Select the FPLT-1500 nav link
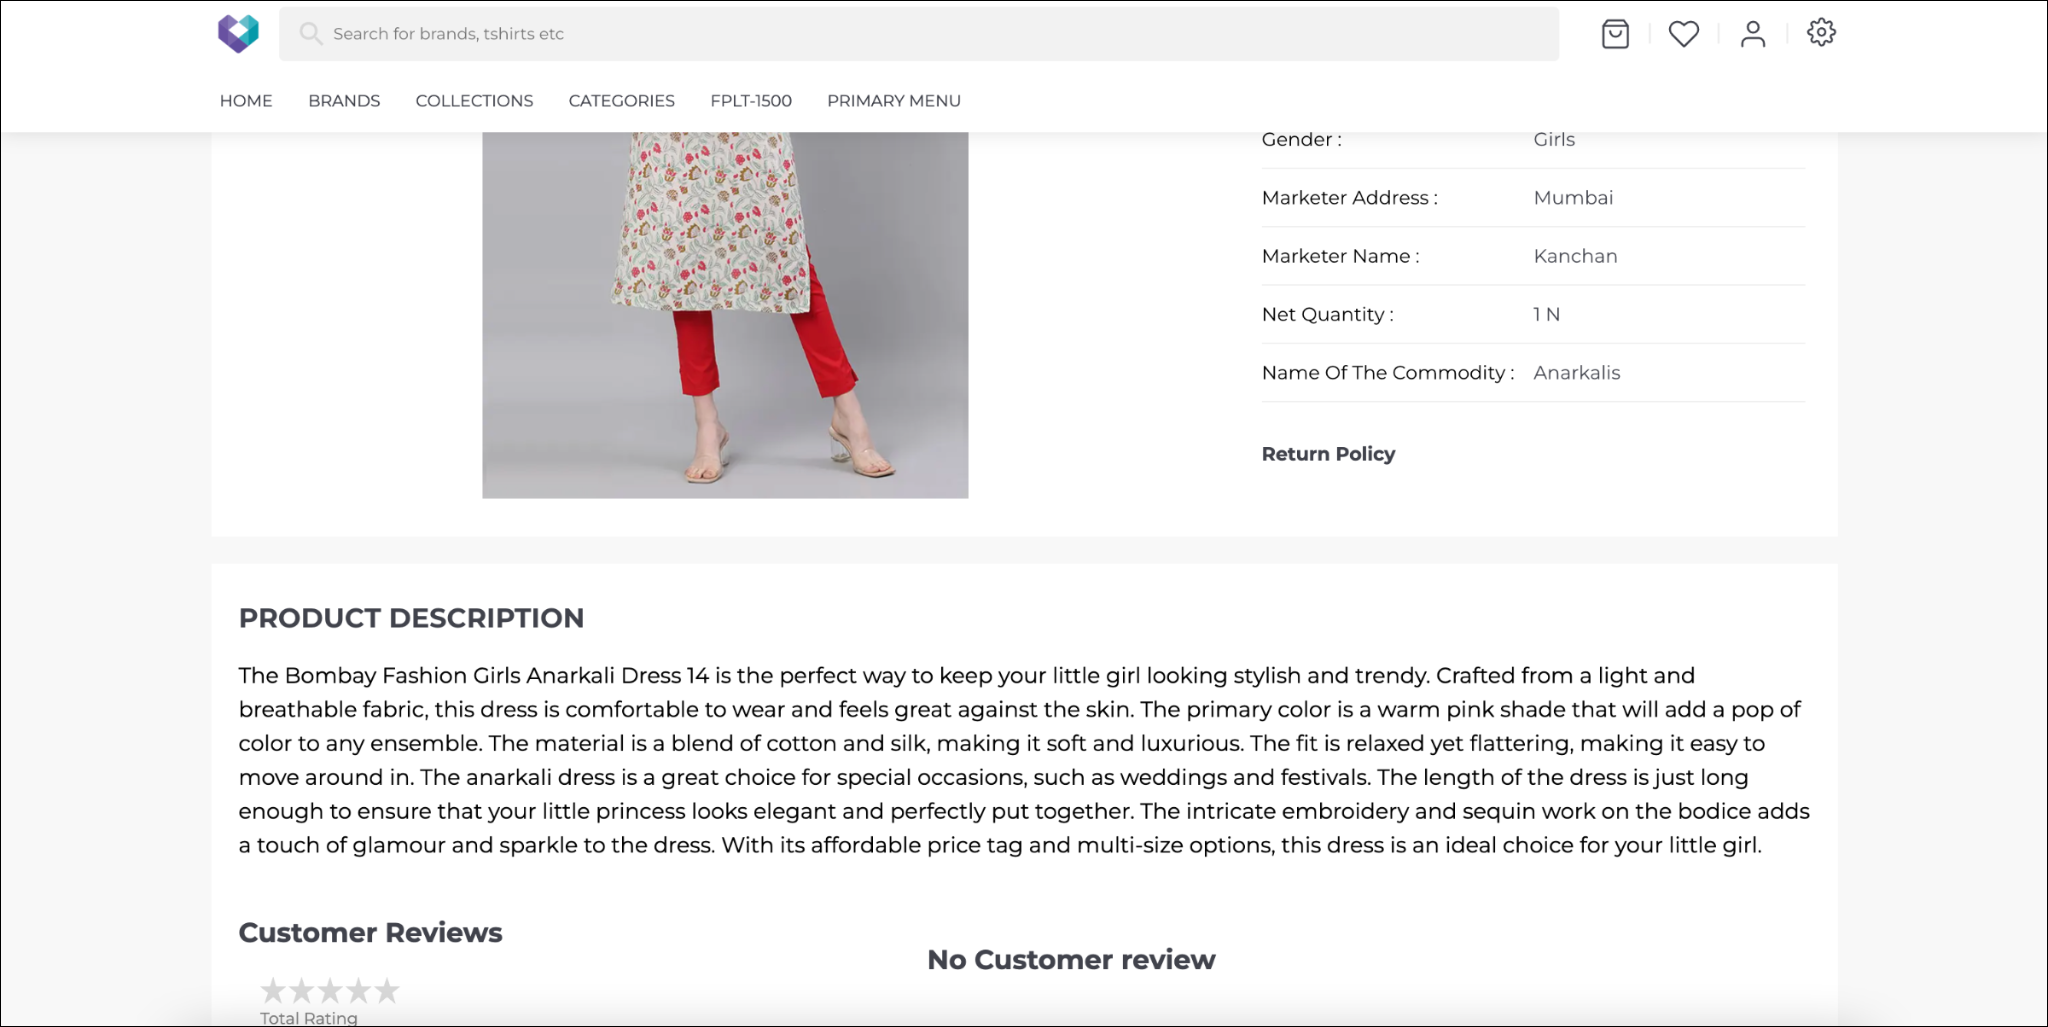 coord(751,101)
